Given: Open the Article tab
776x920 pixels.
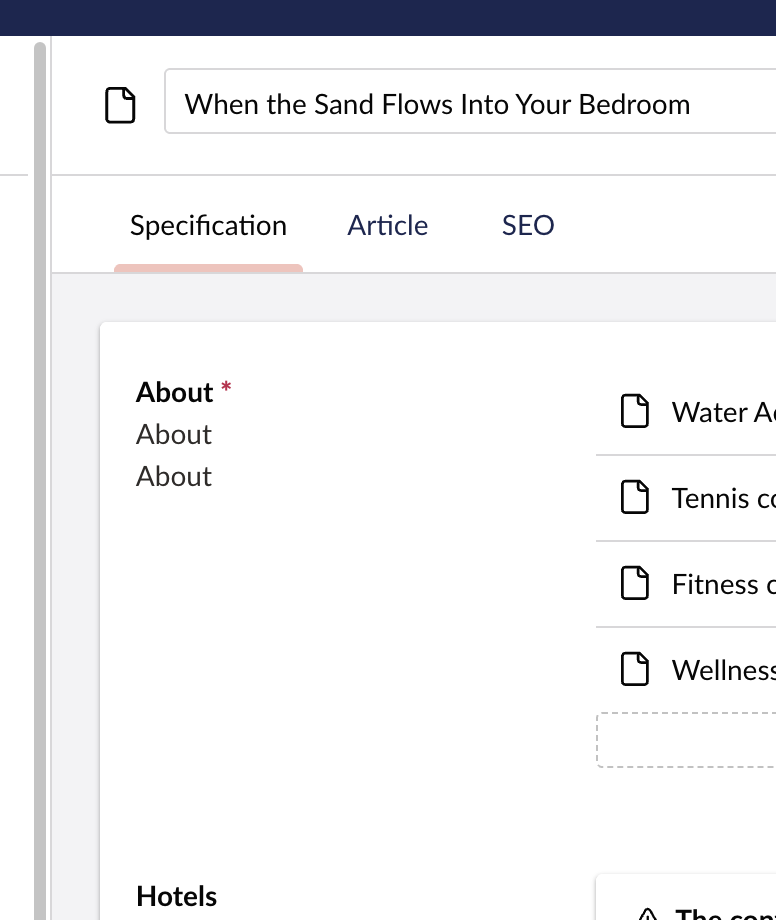Looking at the screenshot, I should [387, 226].
